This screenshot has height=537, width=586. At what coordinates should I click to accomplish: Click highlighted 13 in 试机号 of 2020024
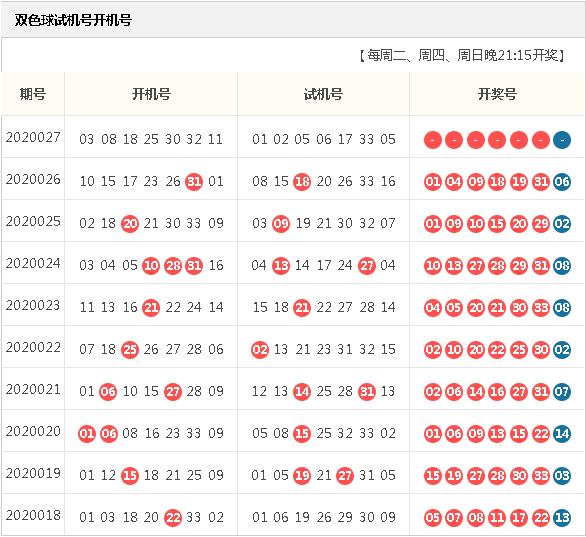(281, 266)
